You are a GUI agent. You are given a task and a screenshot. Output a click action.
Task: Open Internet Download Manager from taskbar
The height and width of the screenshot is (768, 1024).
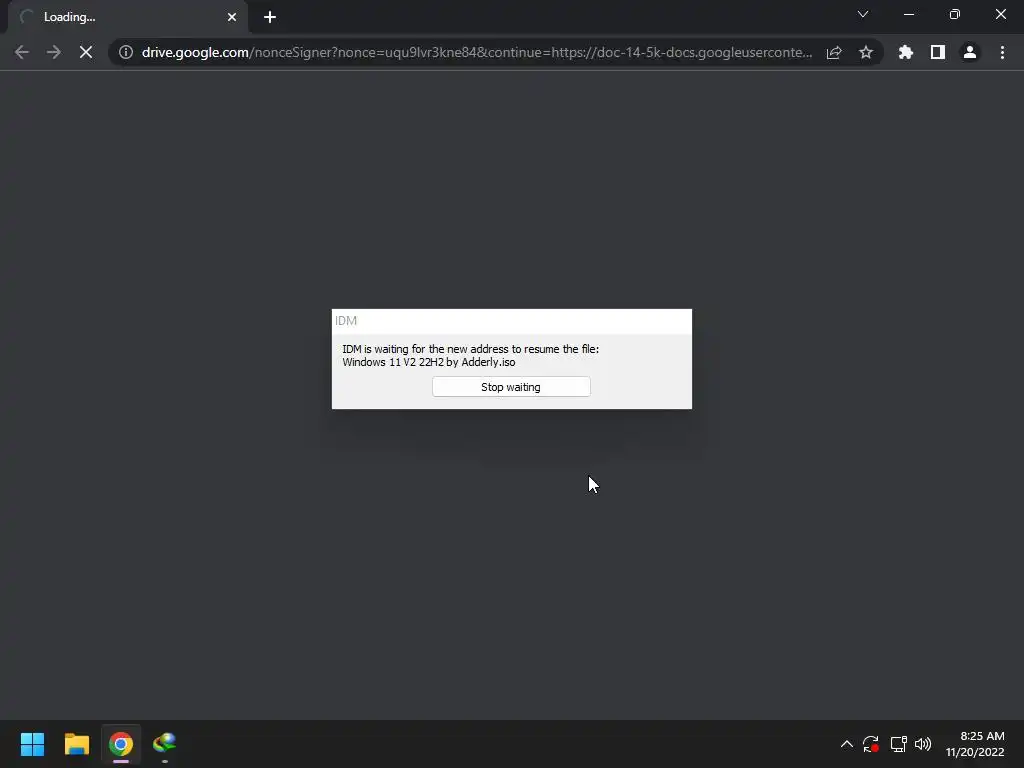pyautogui.click(x=165, y=744)
